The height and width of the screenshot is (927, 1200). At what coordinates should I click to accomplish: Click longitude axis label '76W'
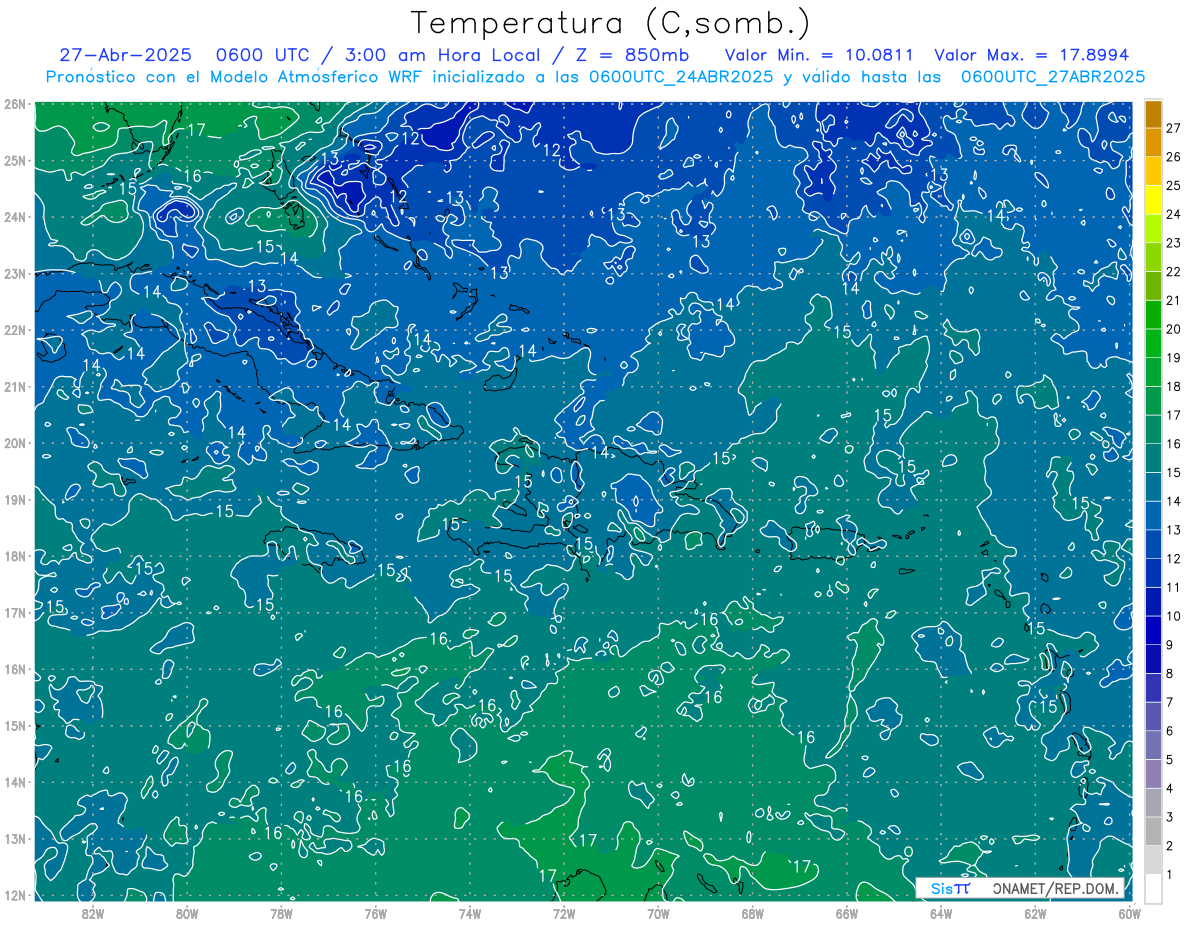(x=376, y=912)
